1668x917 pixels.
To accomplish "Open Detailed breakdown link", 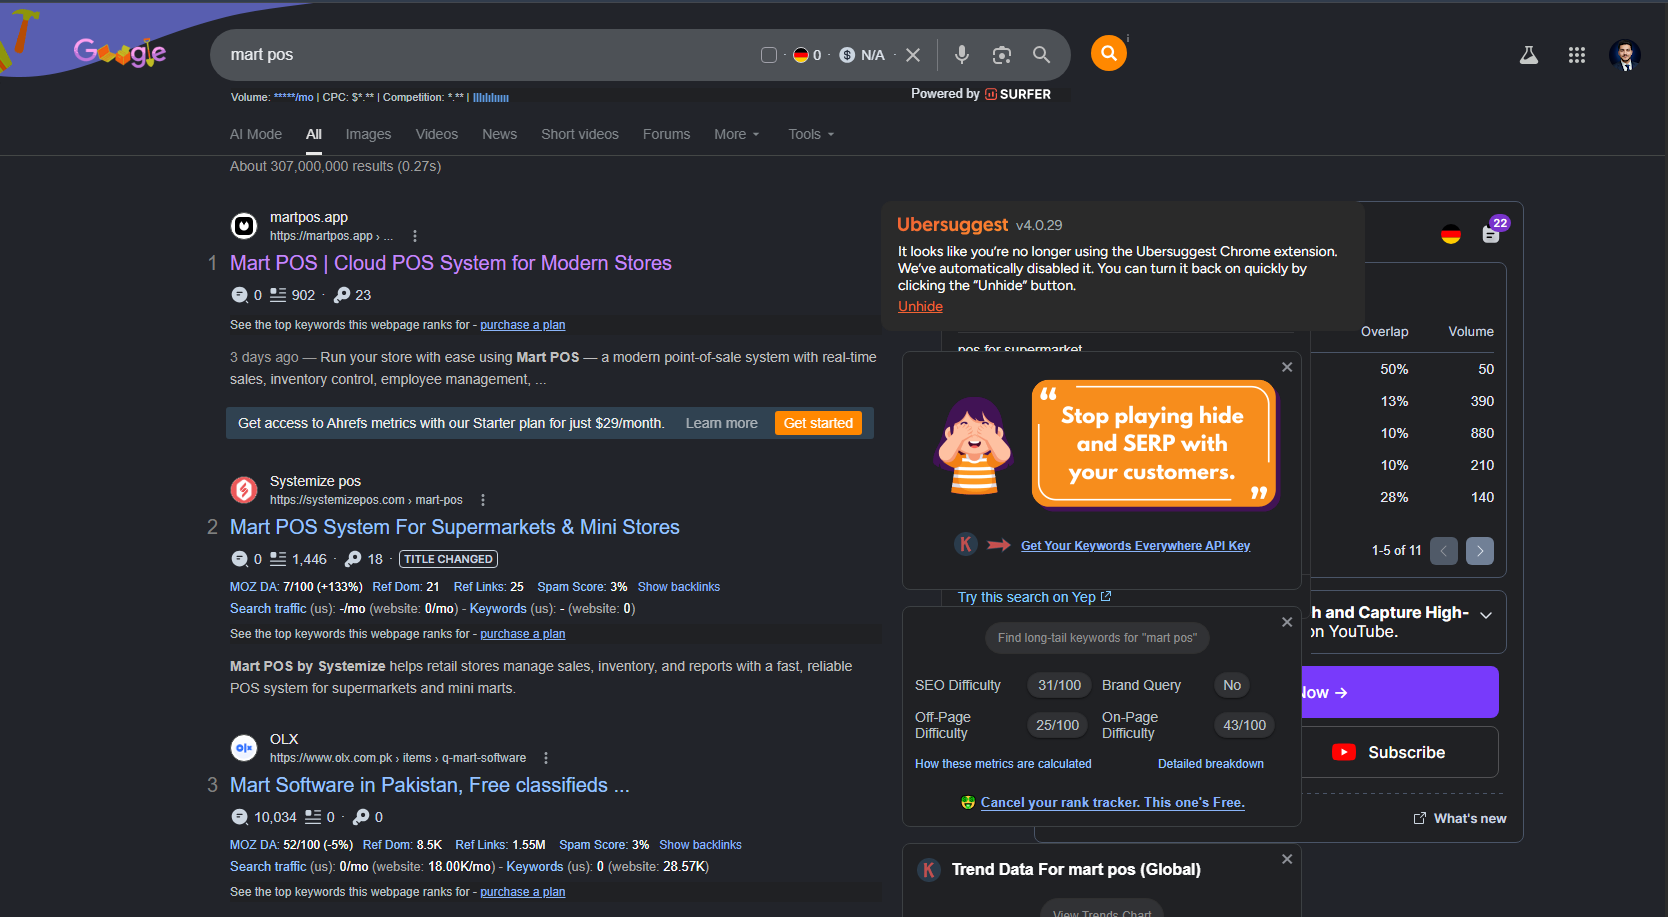I will pyautogui.click(x=1211, y=764).
